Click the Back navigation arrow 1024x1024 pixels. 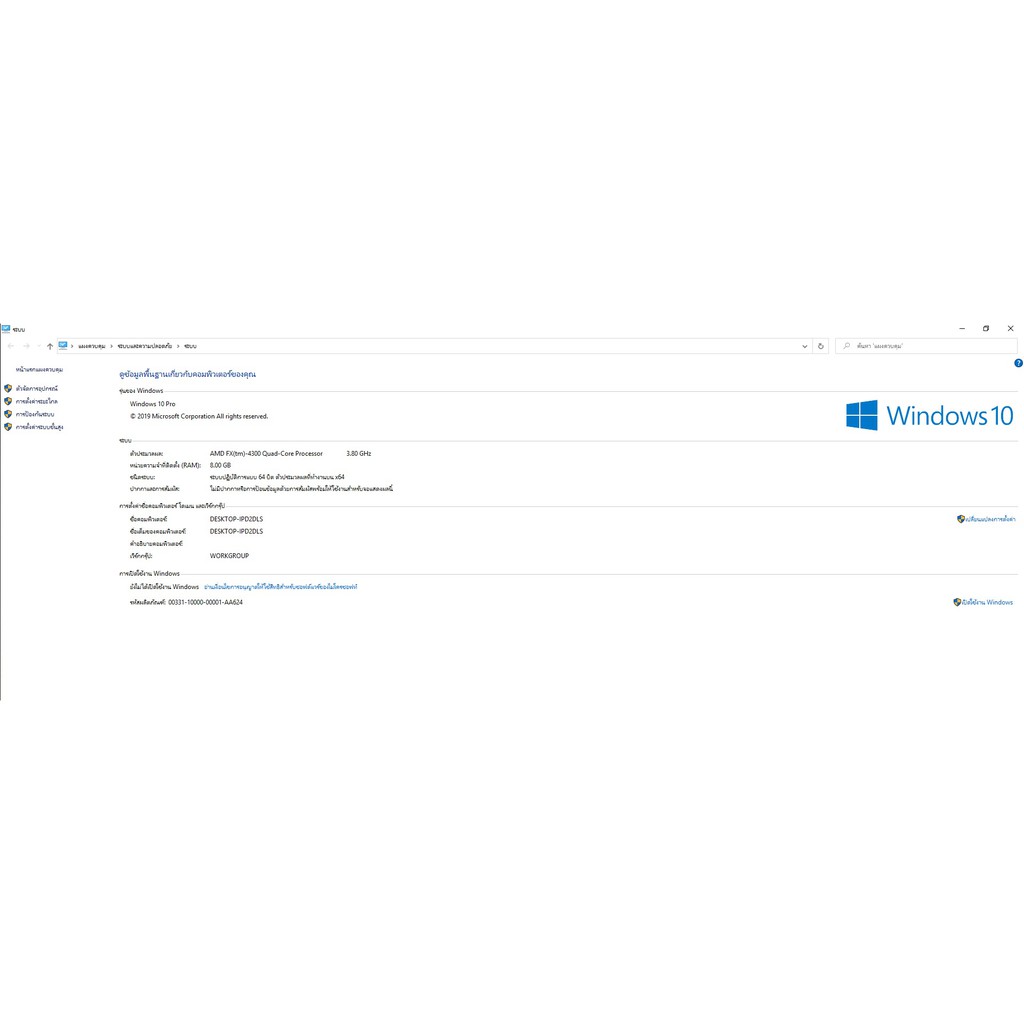pyautogui.click(x=11, y=346)
